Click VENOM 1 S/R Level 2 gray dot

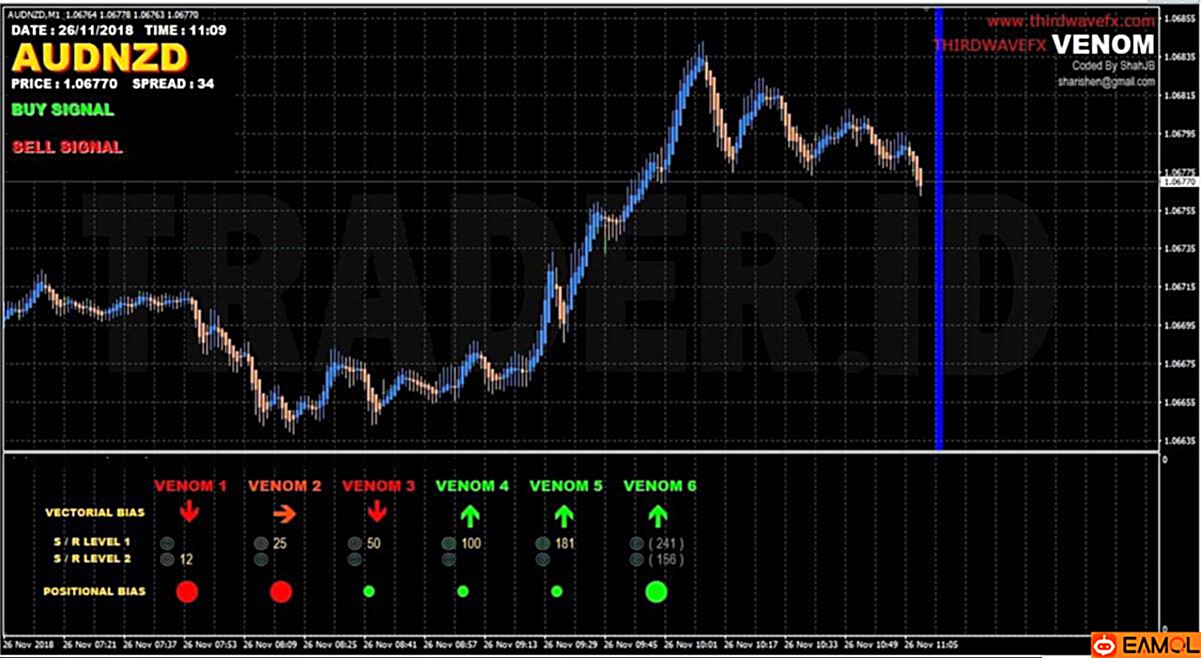[x=167, y=560]
